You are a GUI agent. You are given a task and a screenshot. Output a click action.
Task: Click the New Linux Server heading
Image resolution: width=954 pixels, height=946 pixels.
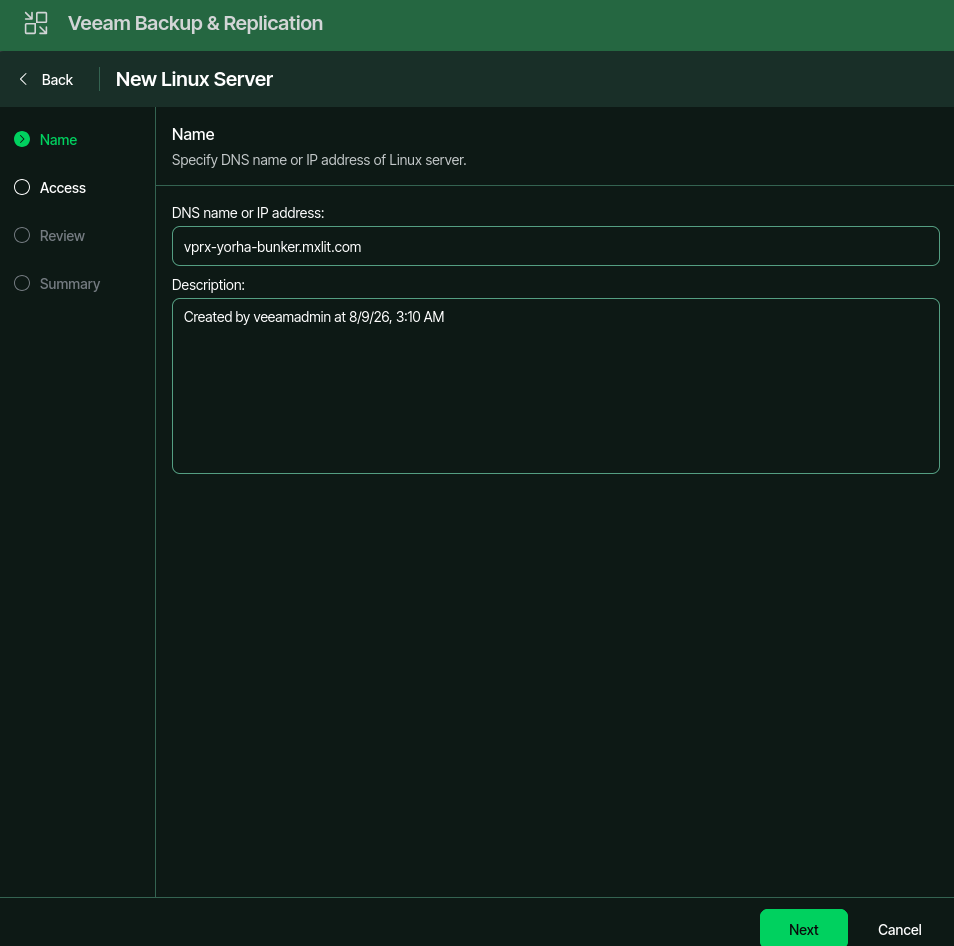[x=194, y=79]
